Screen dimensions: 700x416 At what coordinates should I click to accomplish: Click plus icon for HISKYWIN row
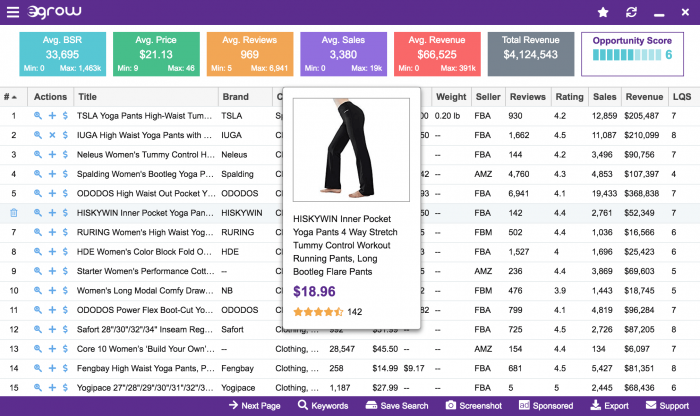[52, 213]
